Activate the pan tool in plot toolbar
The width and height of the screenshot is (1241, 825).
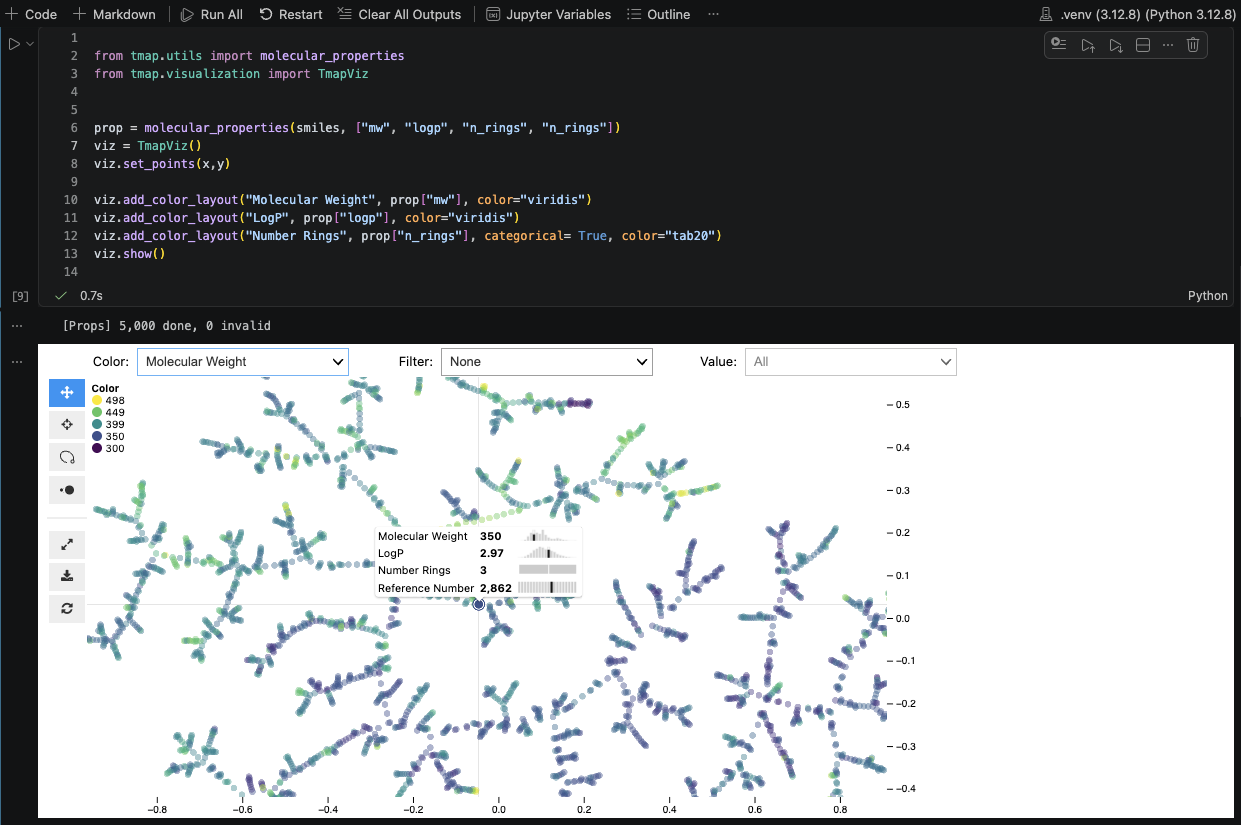point(67,393)
